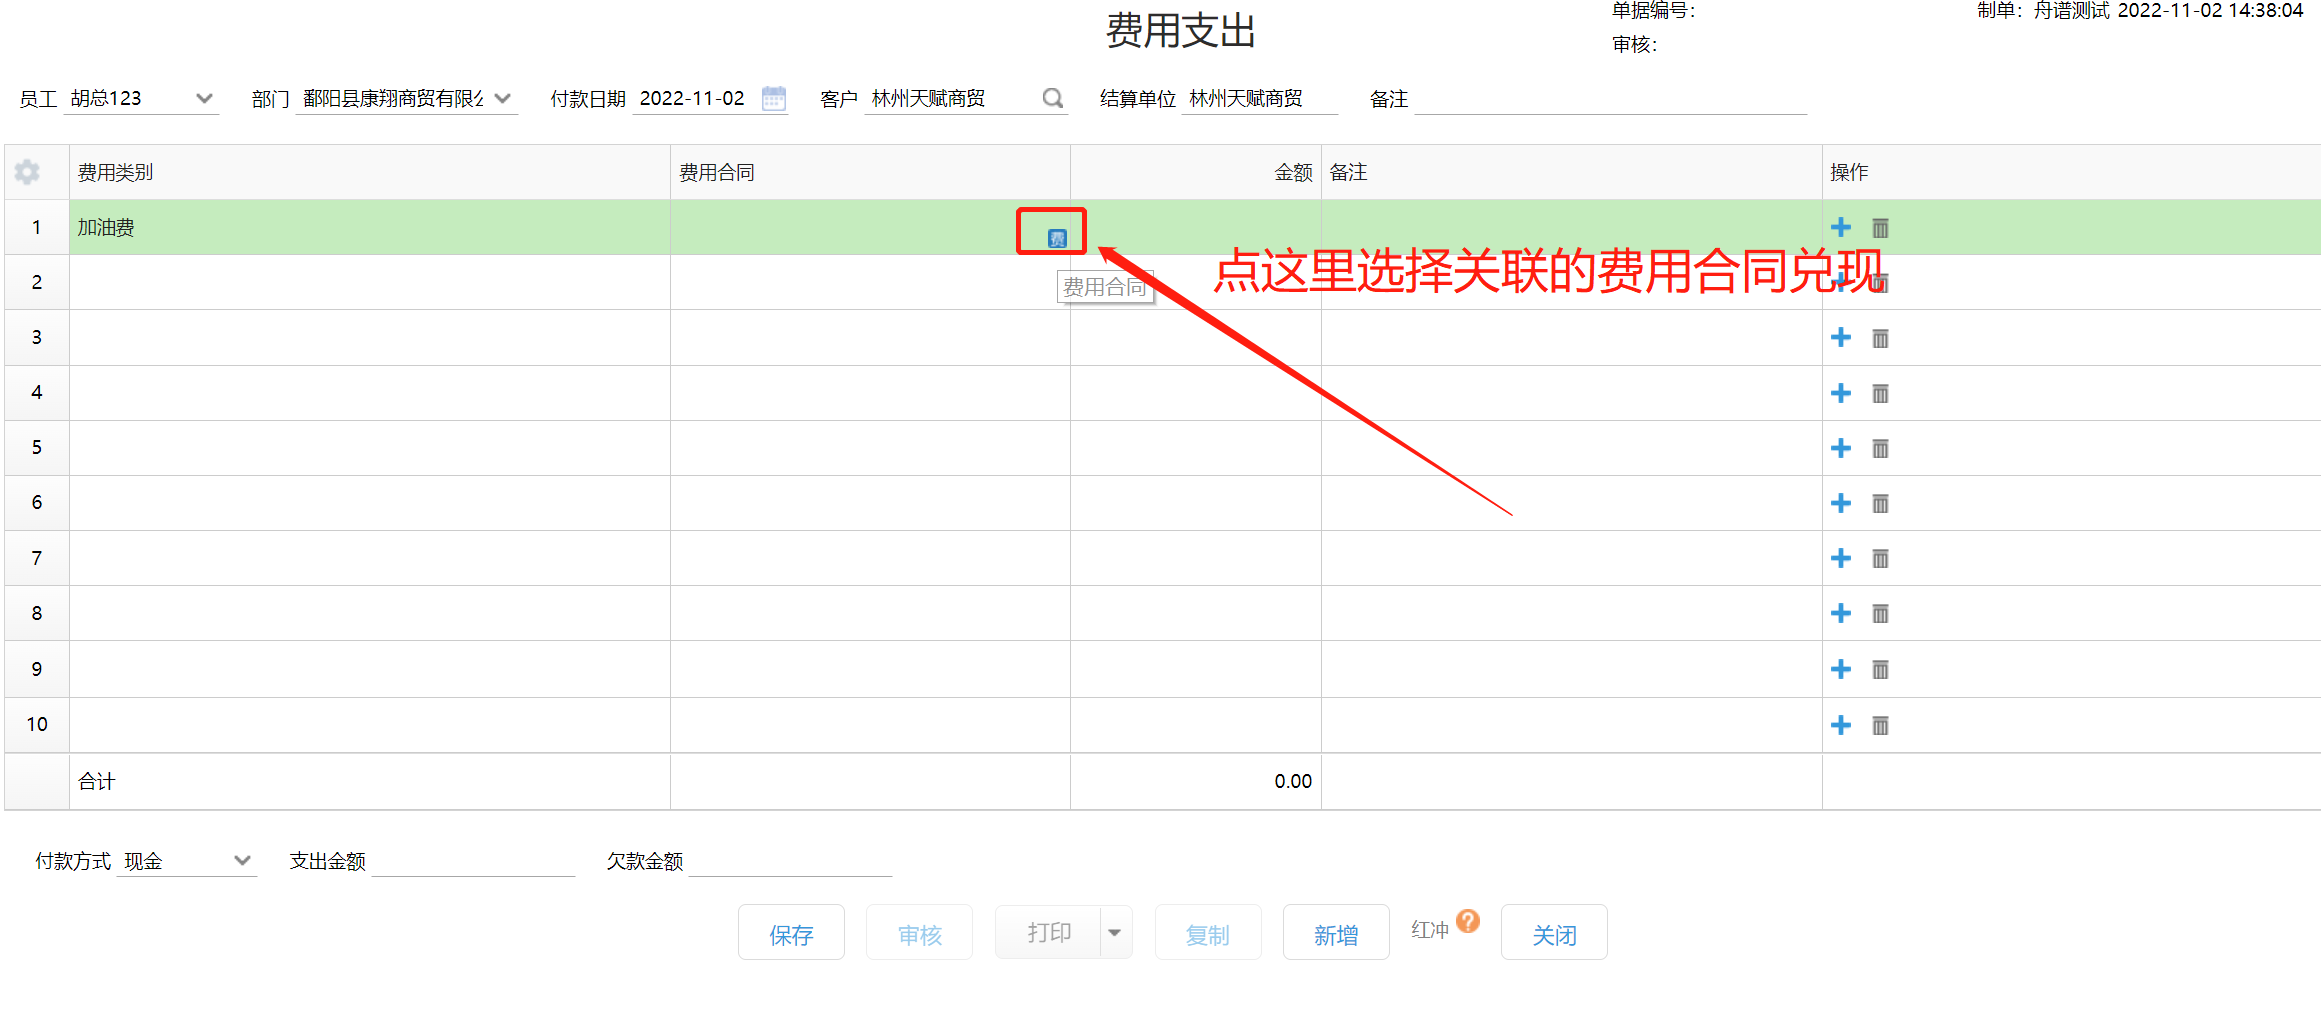
Task: Click the 审核 audit button
Action: (919, 932)
